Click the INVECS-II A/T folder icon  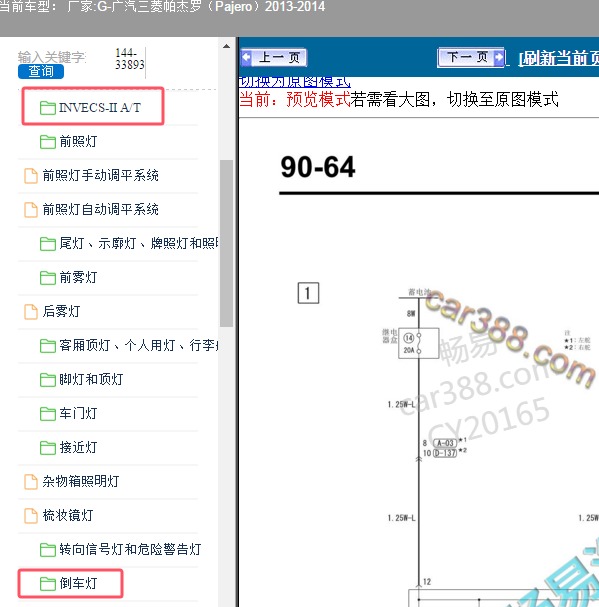tap(48, 108)
